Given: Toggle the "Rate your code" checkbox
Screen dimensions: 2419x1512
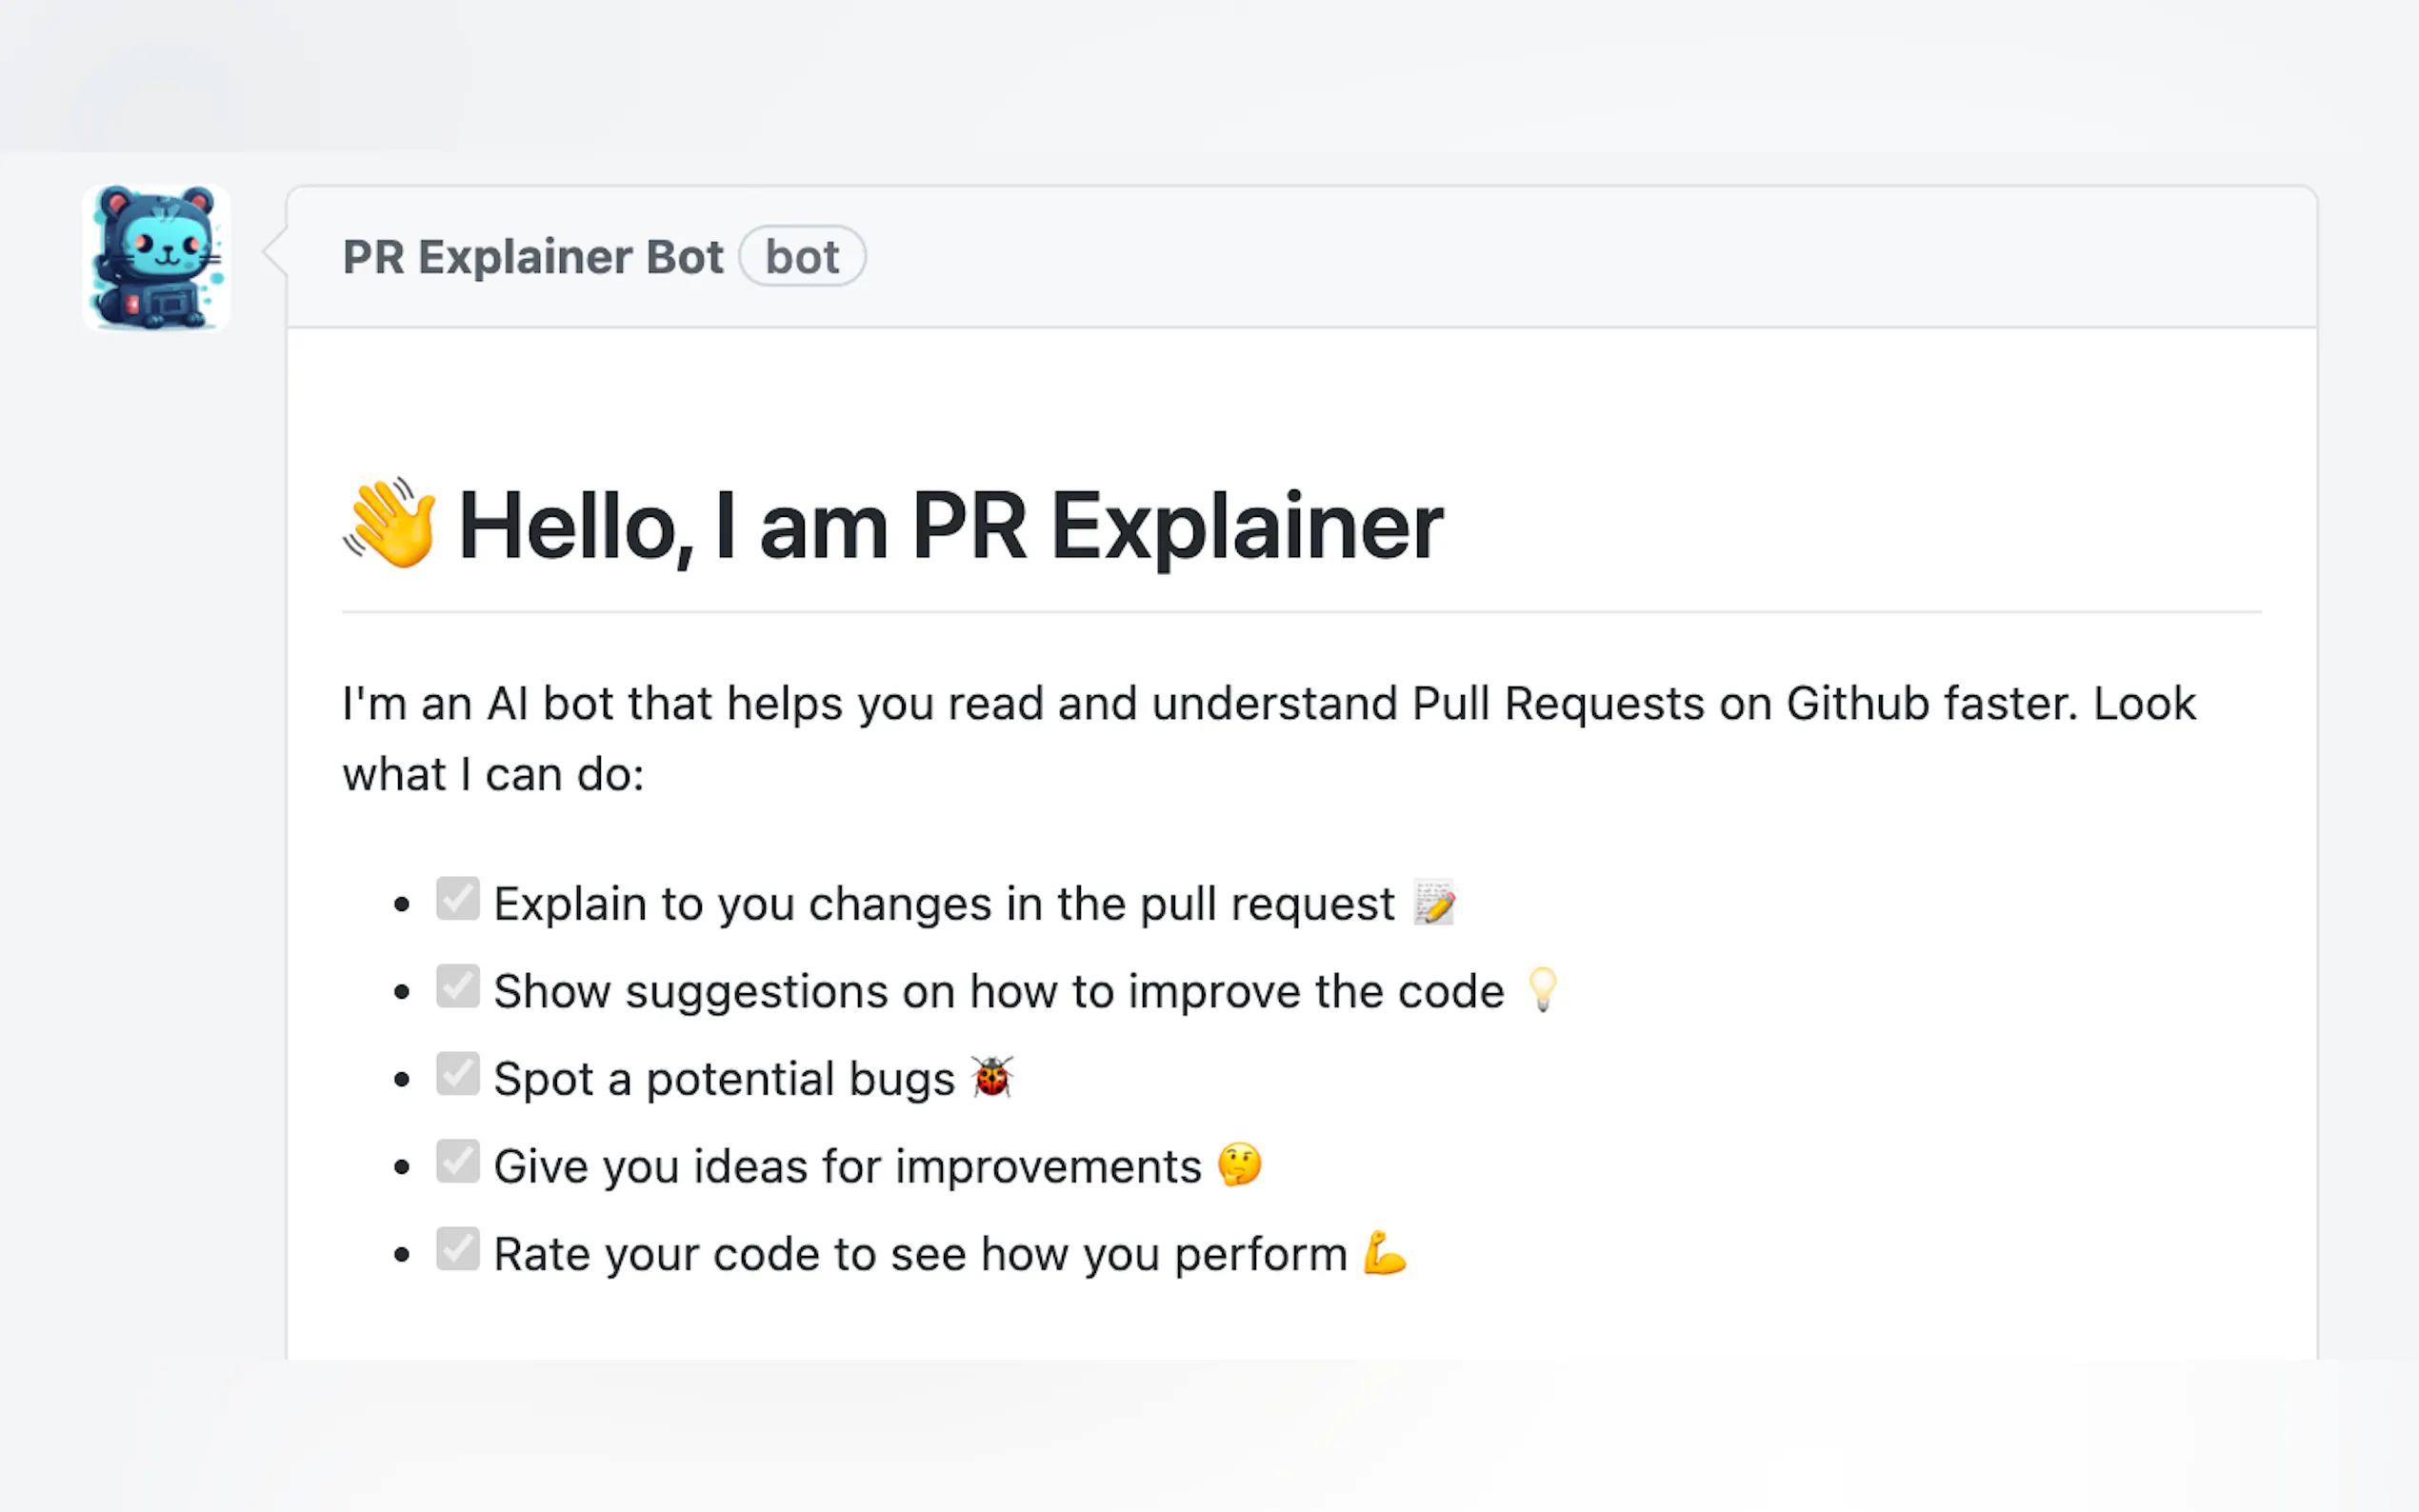Looking at the screenshot, I should [x=458, y=1249].
